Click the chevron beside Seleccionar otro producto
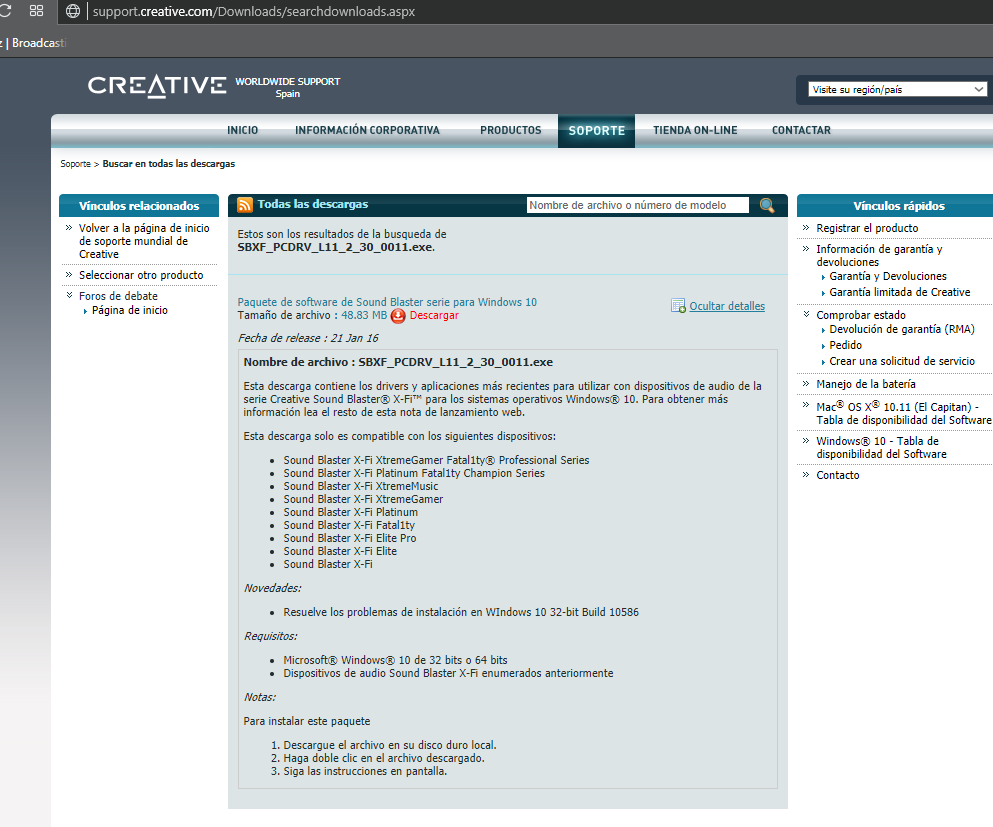Image resolution: width=993 pixels, height=827 pixels. (69, 274)
